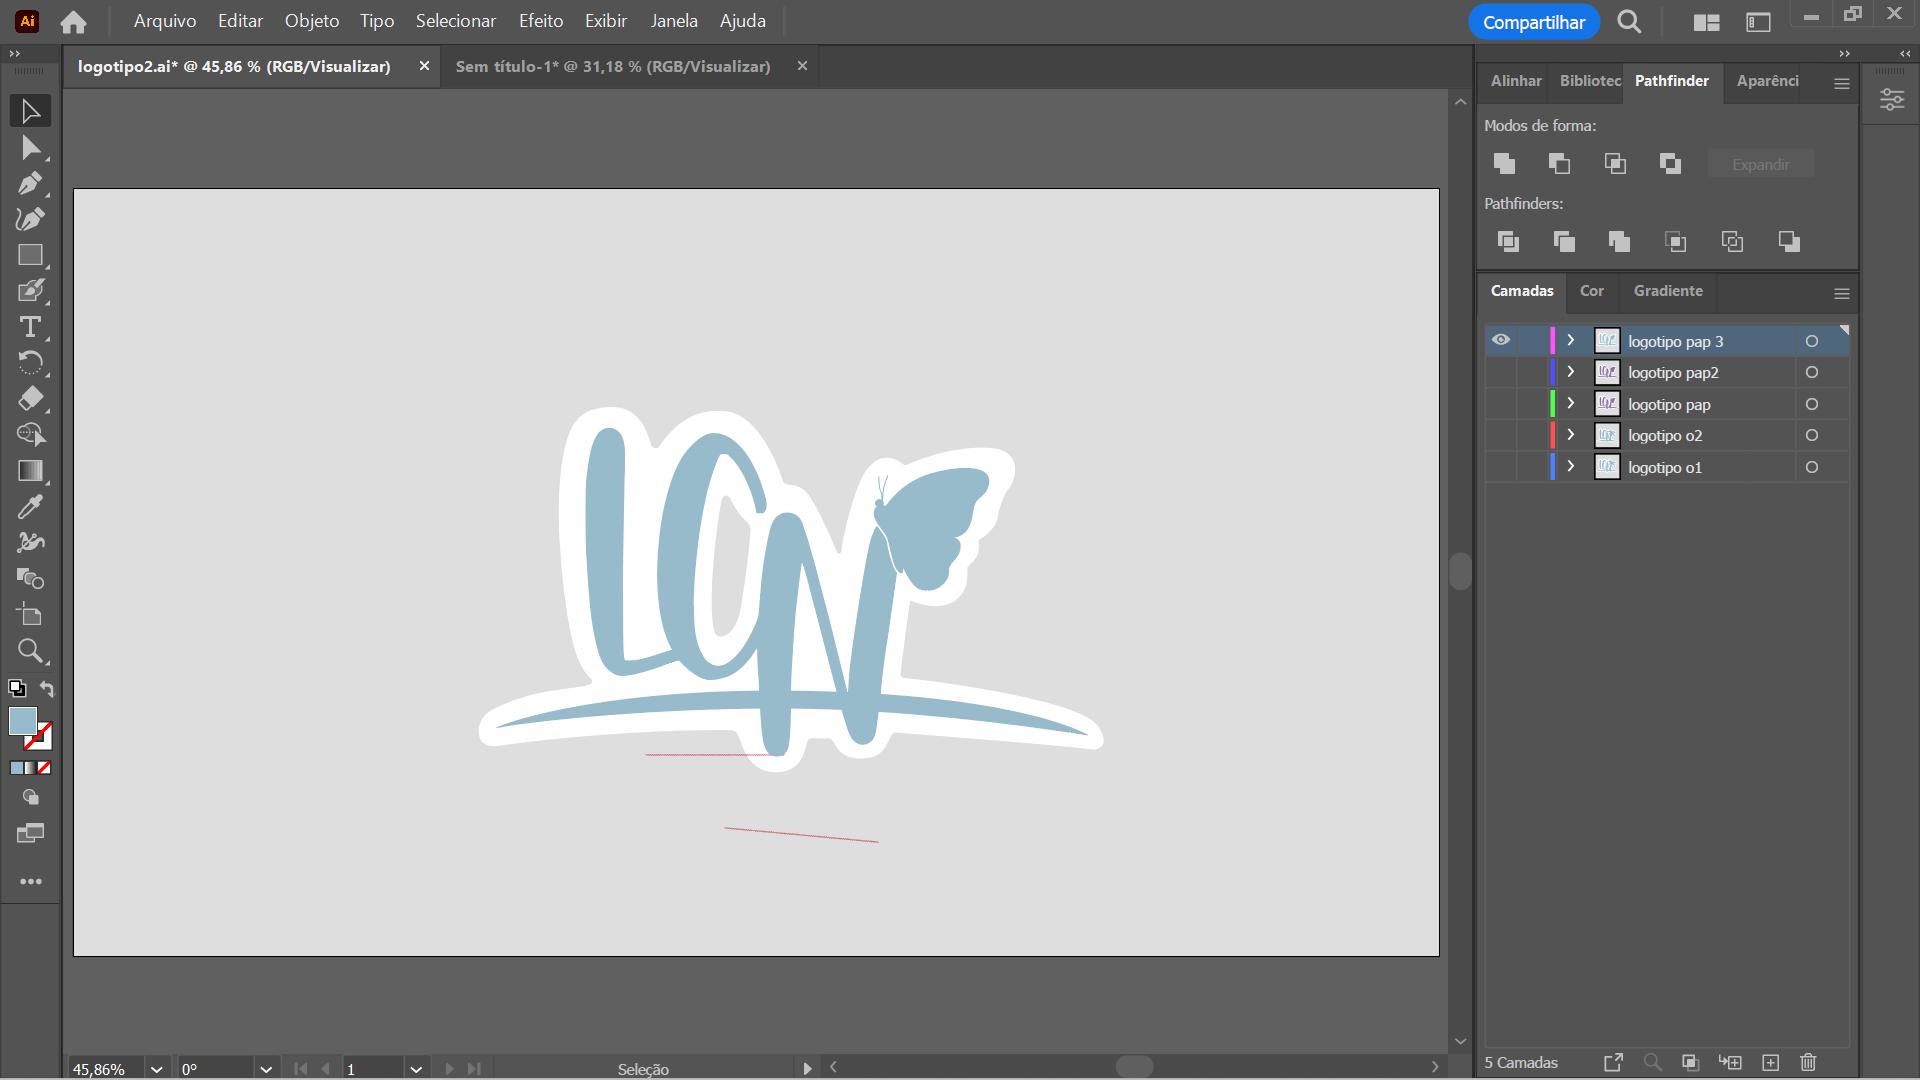This screenshot has height=1080, width=1920.
Task: Select the Eyedropper tool
Action: (x=30, y=507)
